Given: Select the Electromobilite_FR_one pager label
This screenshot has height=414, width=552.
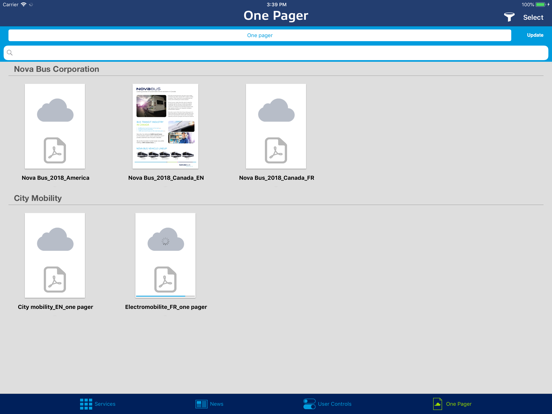Looking at the screenshot, I should pyautogui.click(x=166, y=307).
